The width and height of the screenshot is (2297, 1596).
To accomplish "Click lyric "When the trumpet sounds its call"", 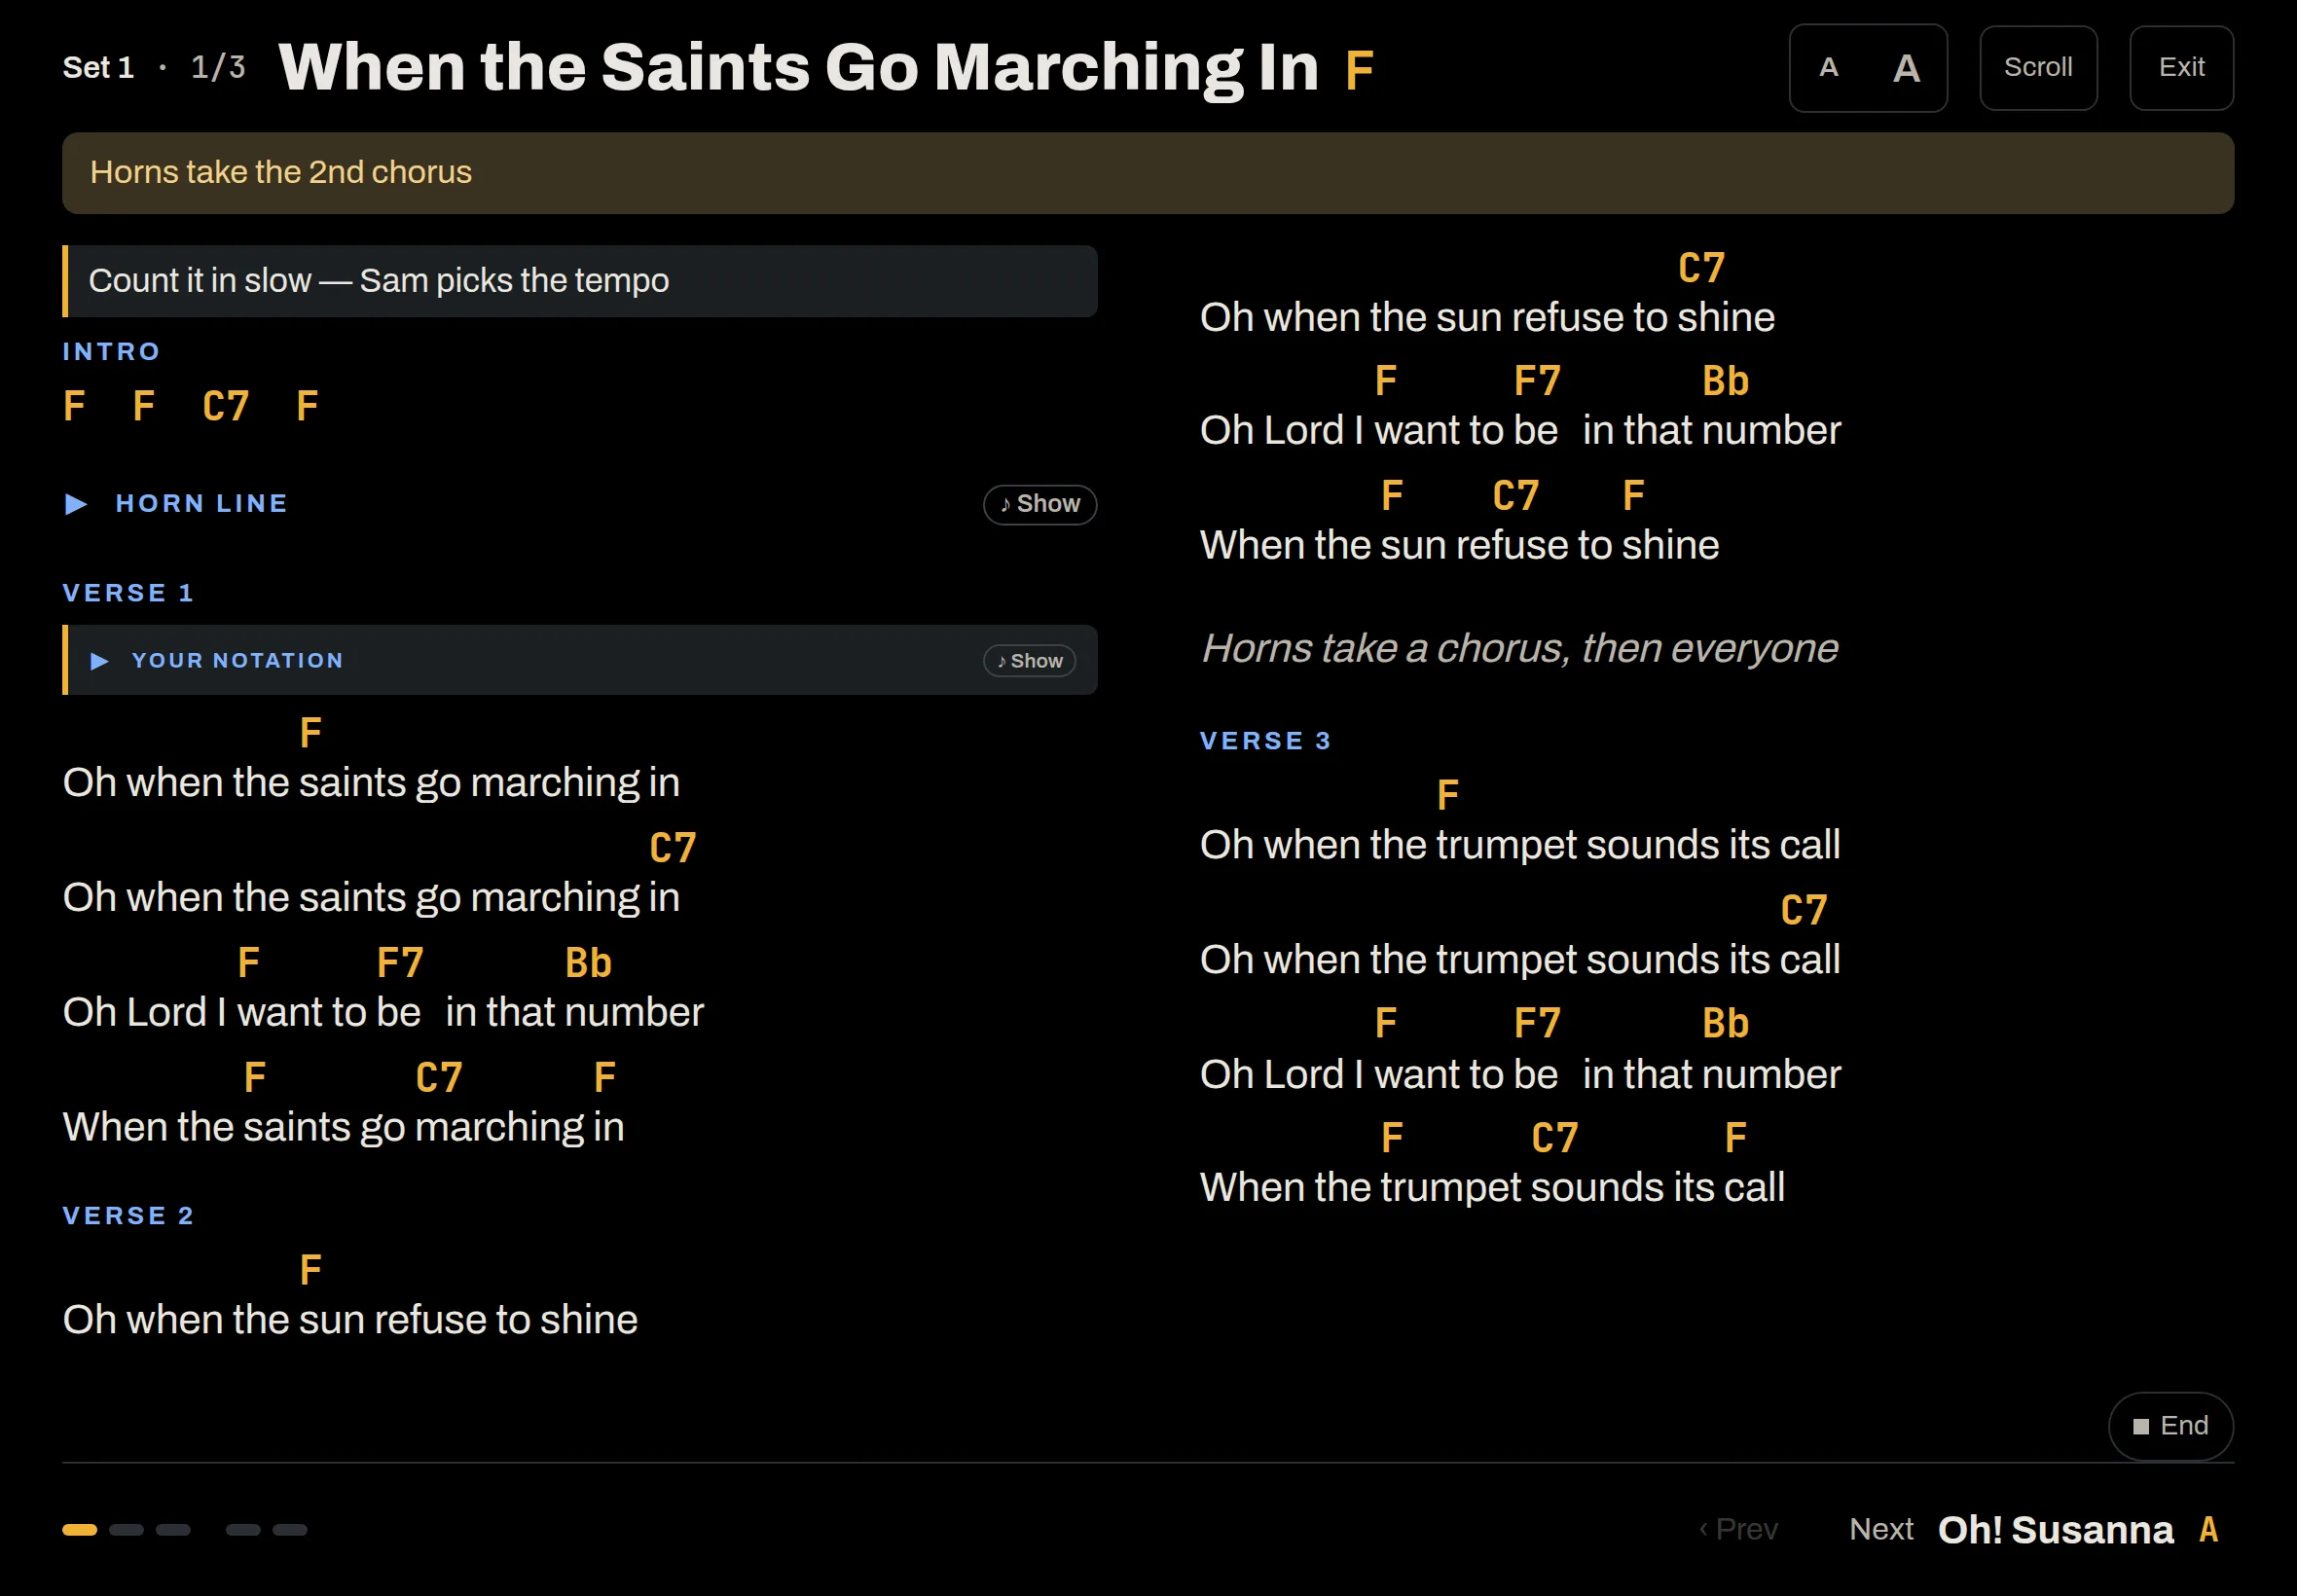I will pos(1492,1188).
